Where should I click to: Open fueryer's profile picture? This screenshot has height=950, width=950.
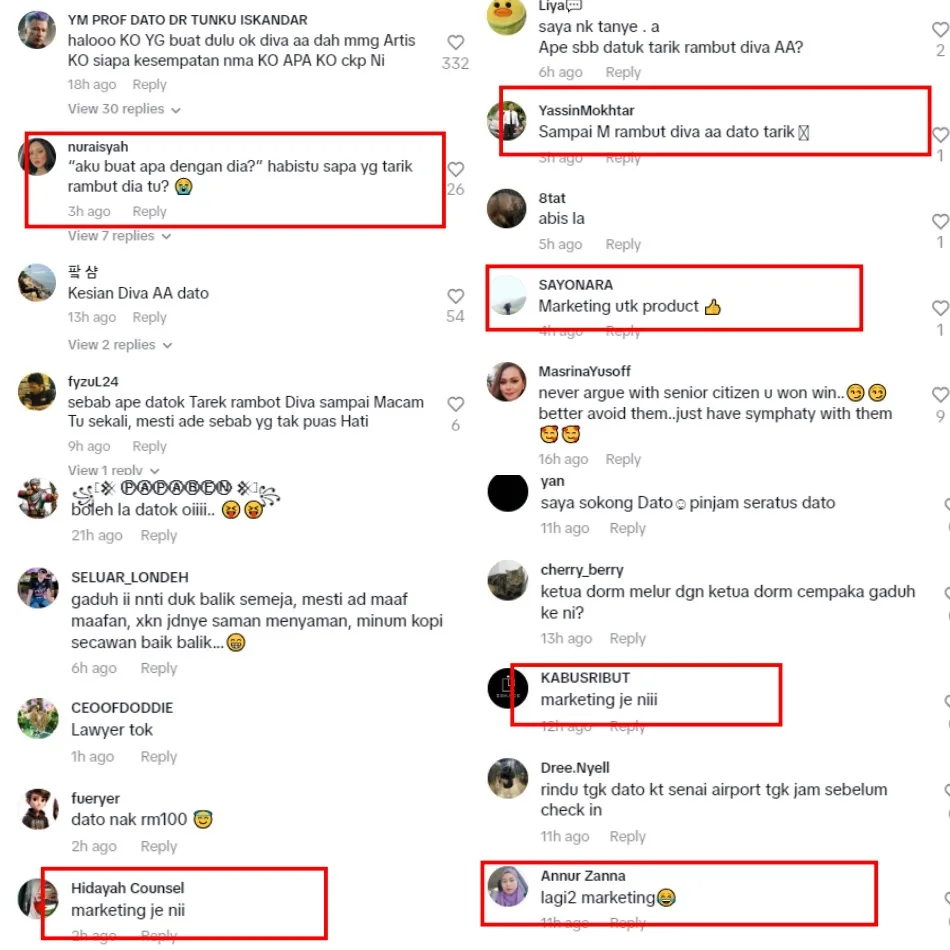point(38,809)
